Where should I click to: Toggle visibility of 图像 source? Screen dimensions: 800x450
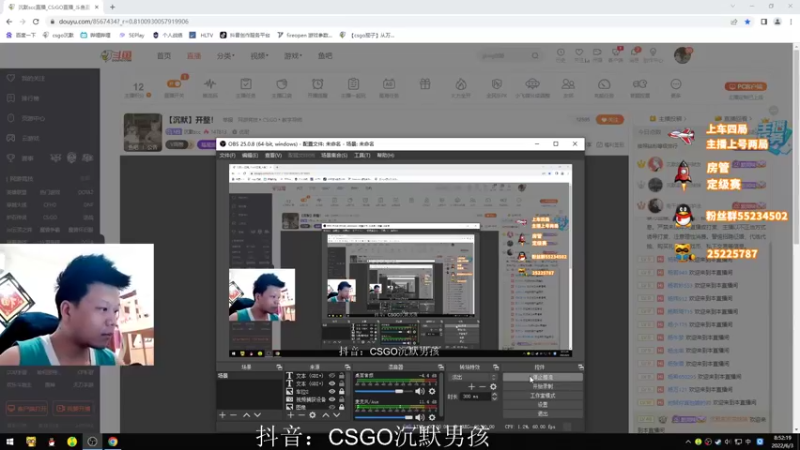[332, 407]
